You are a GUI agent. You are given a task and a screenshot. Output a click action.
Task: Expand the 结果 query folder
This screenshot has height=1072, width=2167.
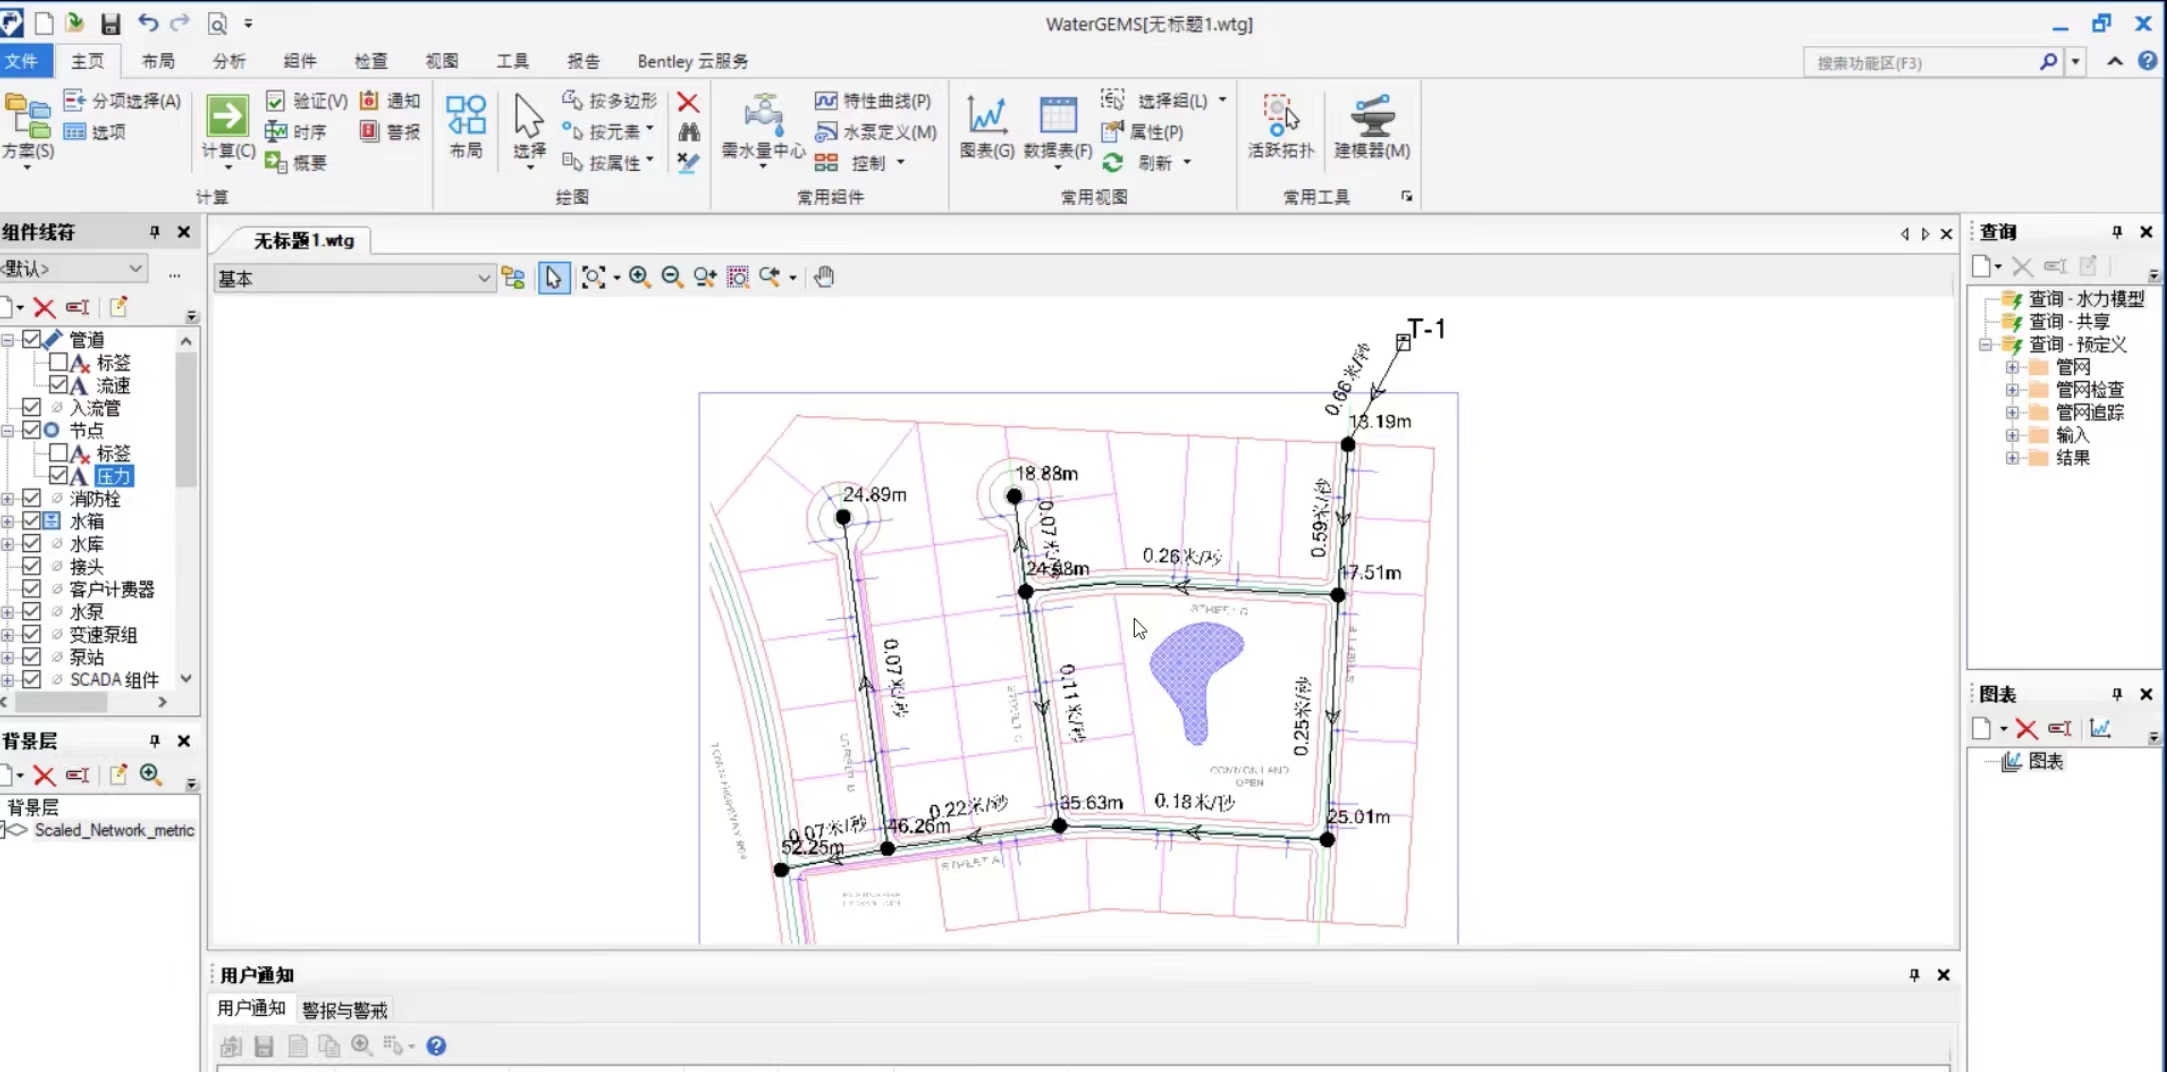click(2012, 458)
